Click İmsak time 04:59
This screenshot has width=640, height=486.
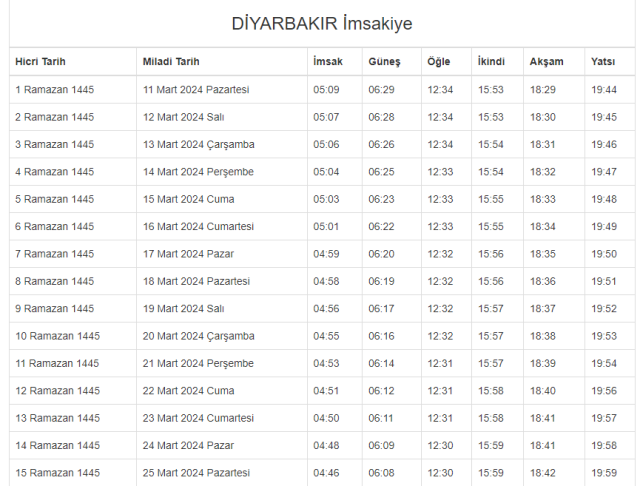pyautogui.click(x=326, y=254)
